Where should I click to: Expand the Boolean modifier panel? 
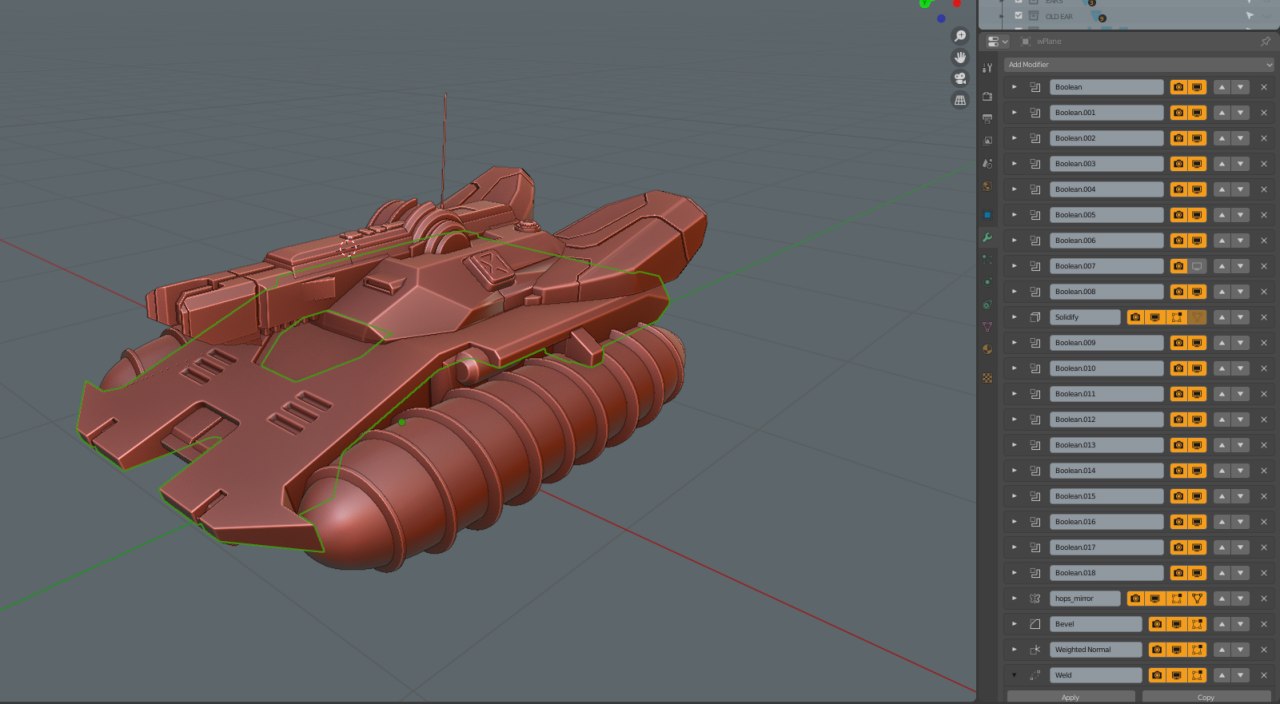click(x=1014, y=87)
